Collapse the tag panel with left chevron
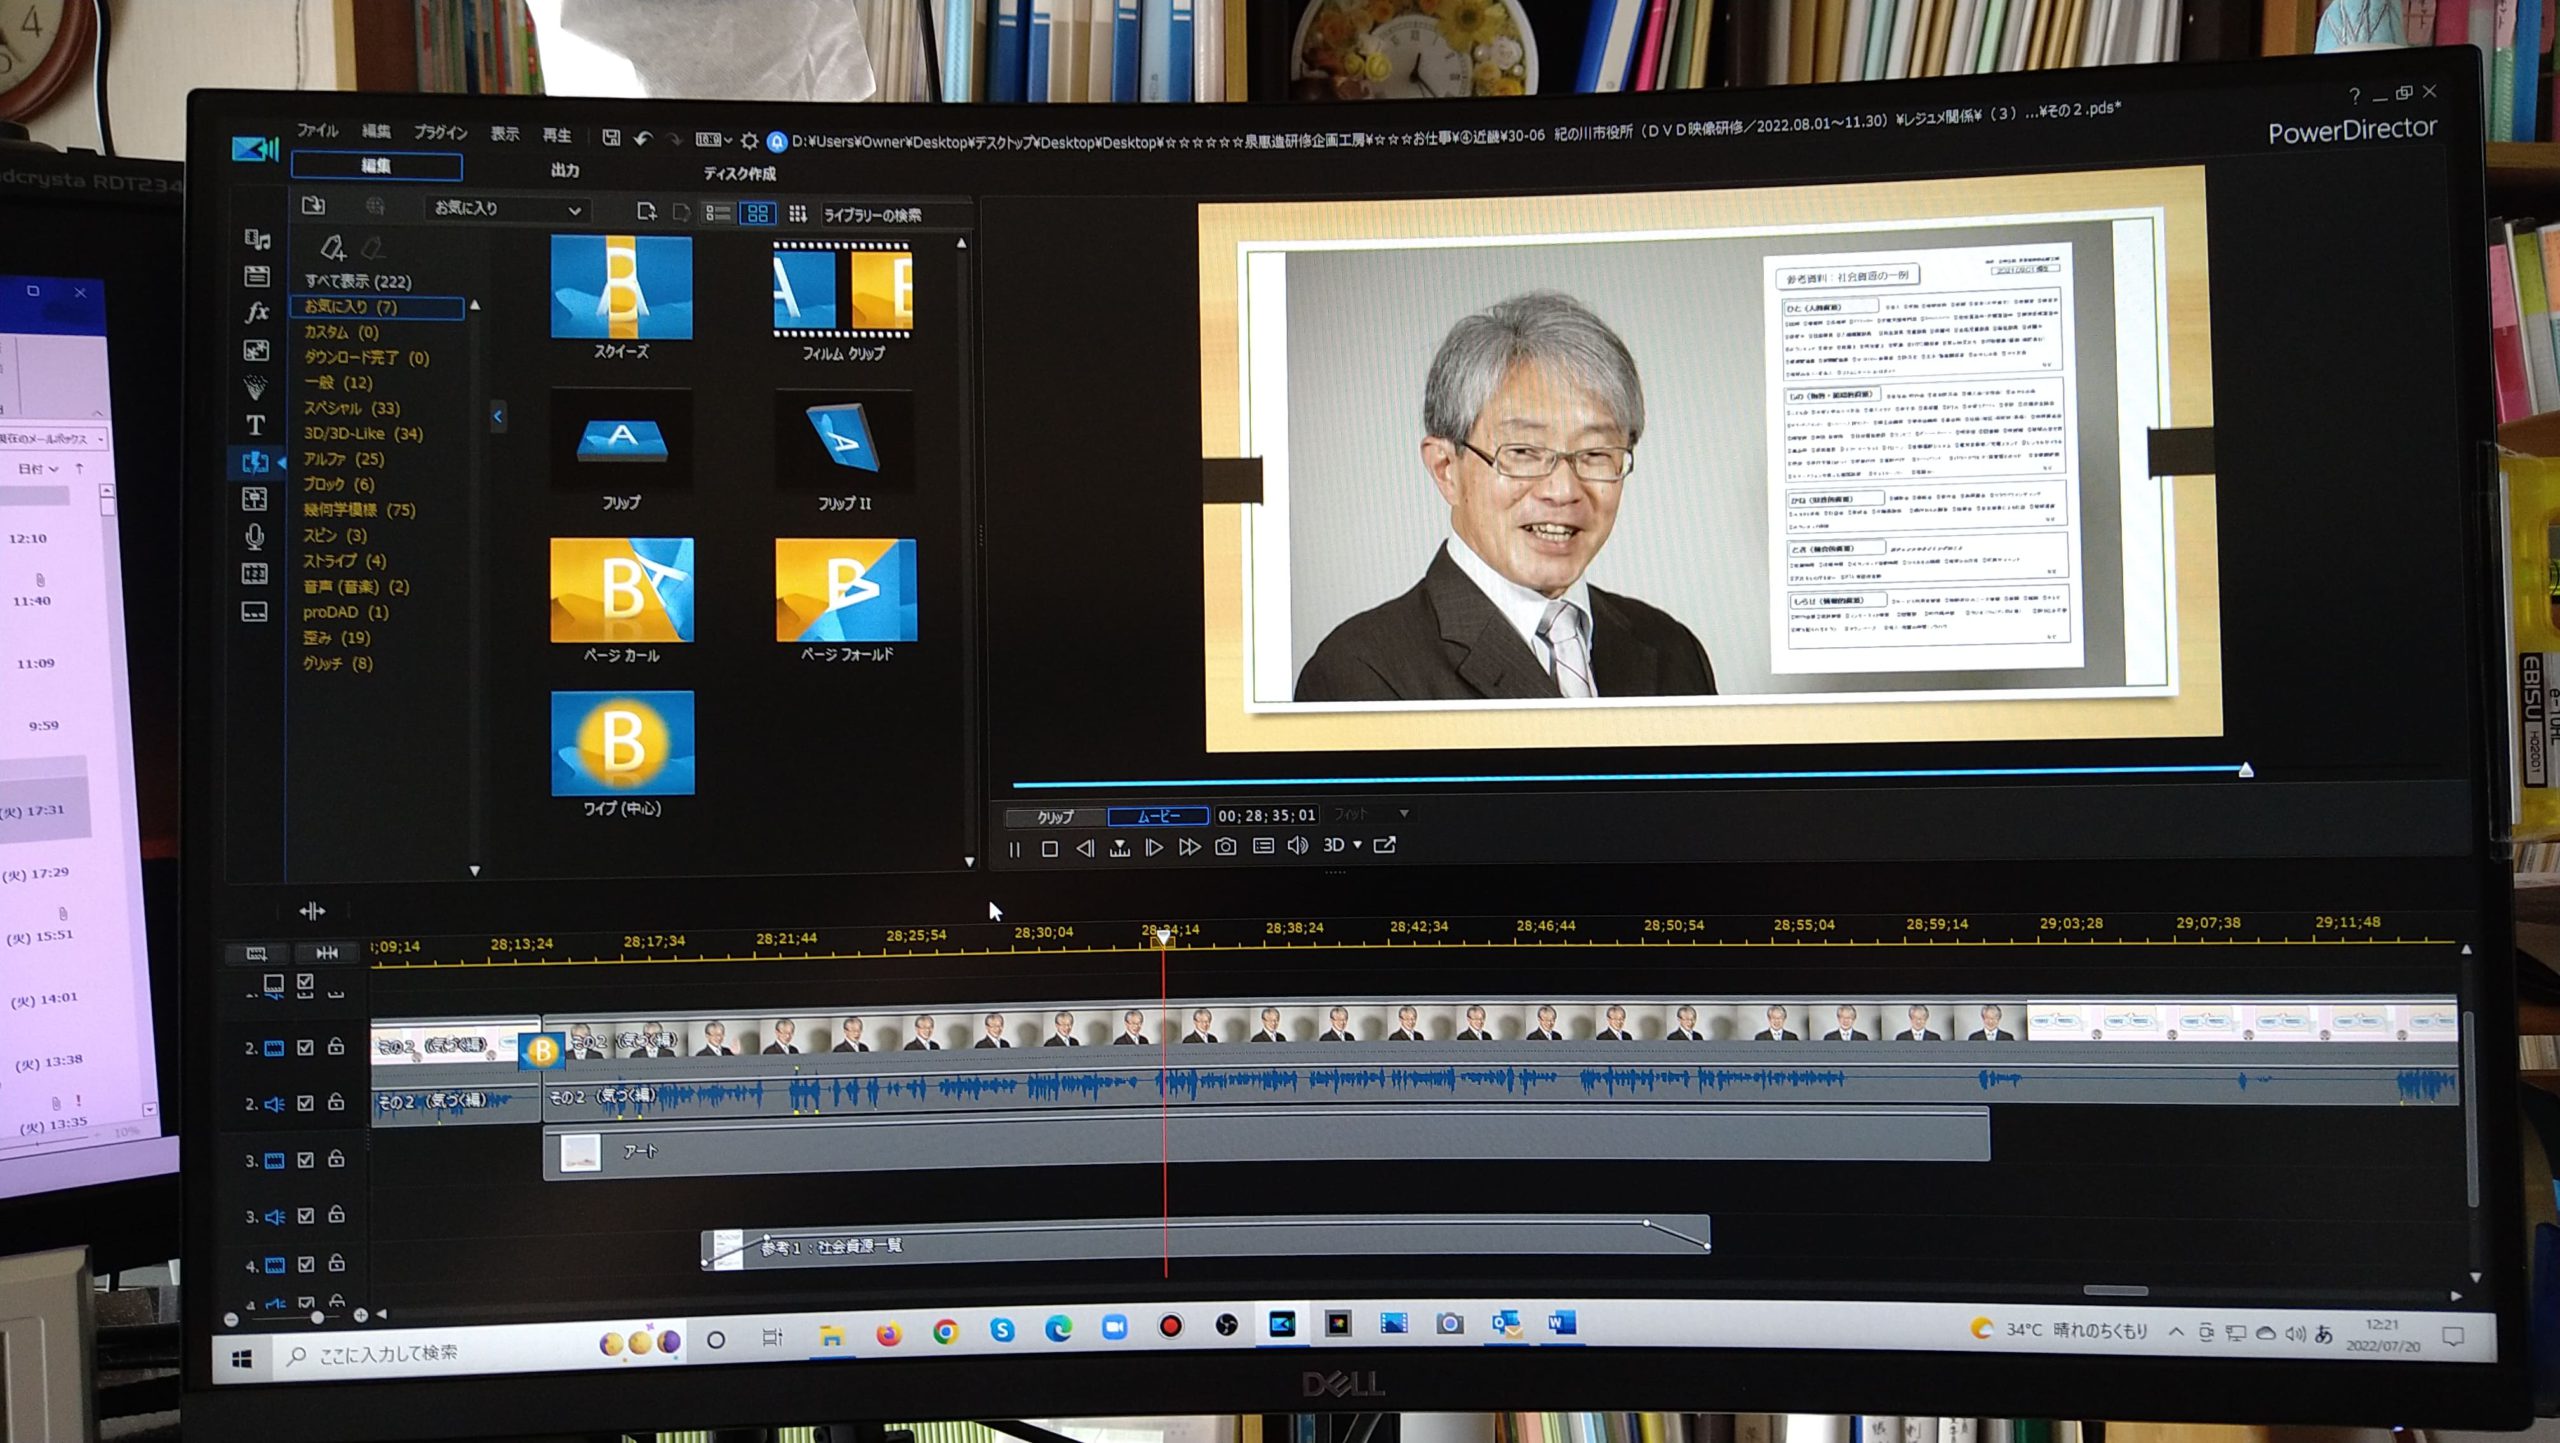 click(497, 416)
